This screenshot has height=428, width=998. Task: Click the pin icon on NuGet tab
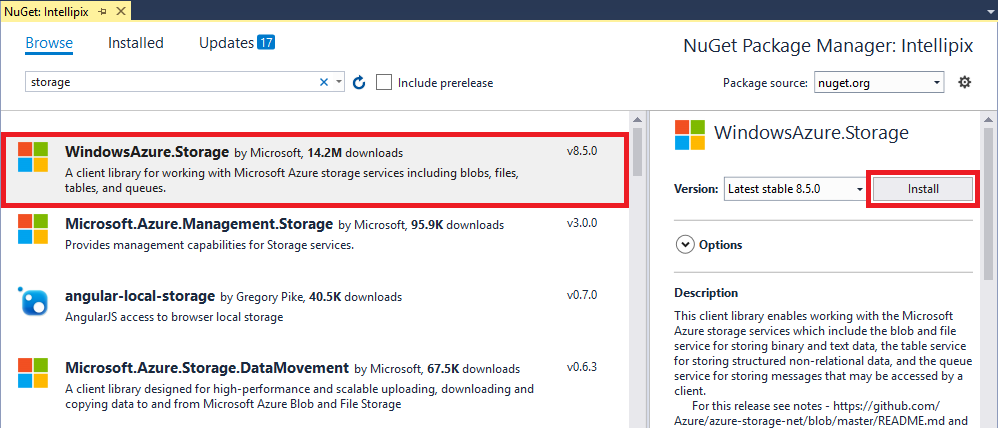[104, 8]
